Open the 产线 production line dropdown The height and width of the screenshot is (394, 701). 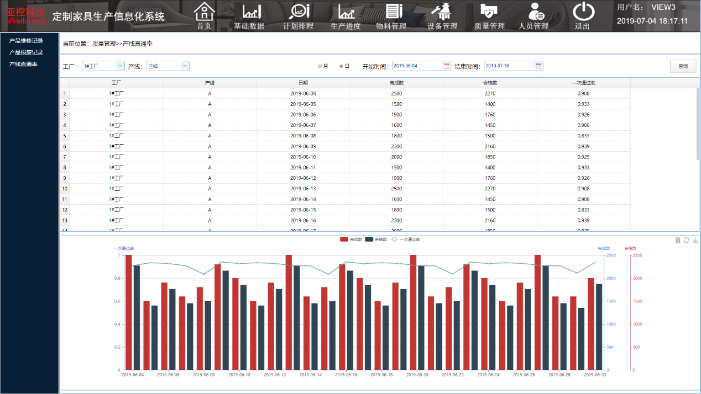coord(168,66)
